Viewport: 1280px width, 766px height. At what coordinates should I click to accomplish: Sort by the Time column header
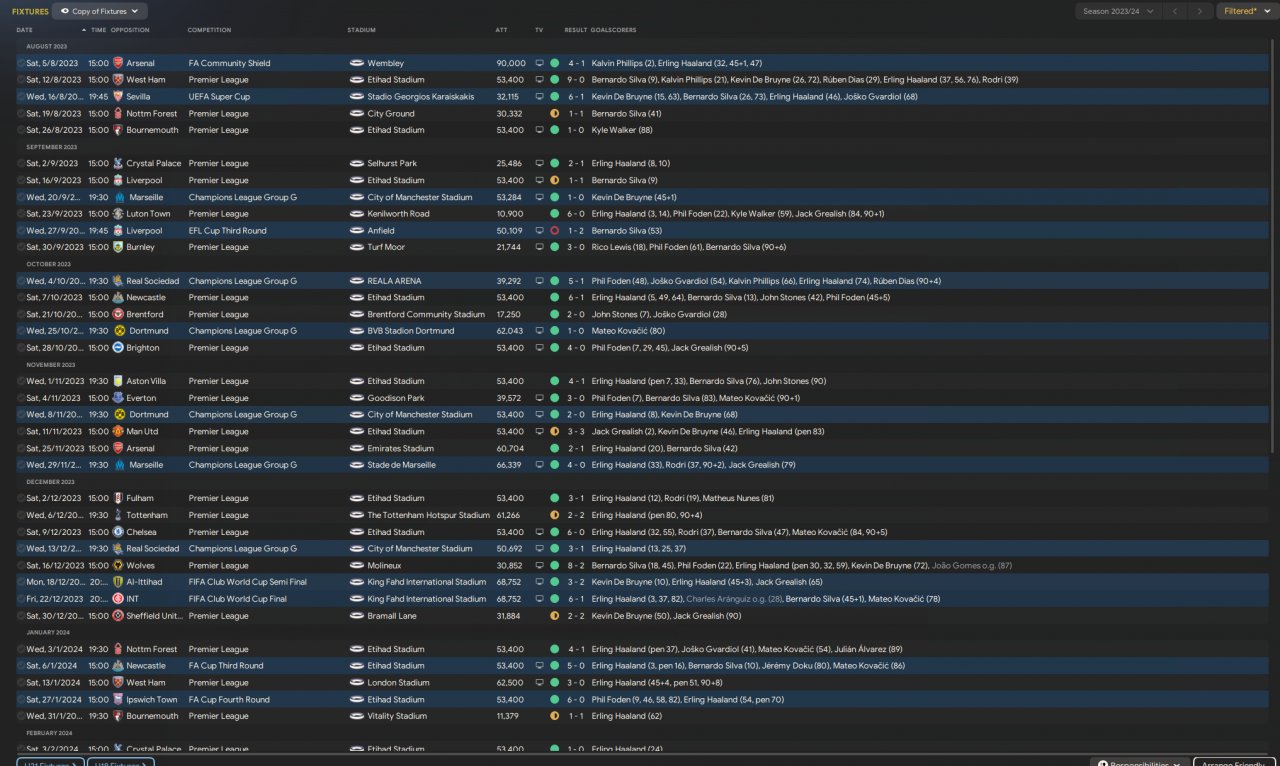[98, 30]
